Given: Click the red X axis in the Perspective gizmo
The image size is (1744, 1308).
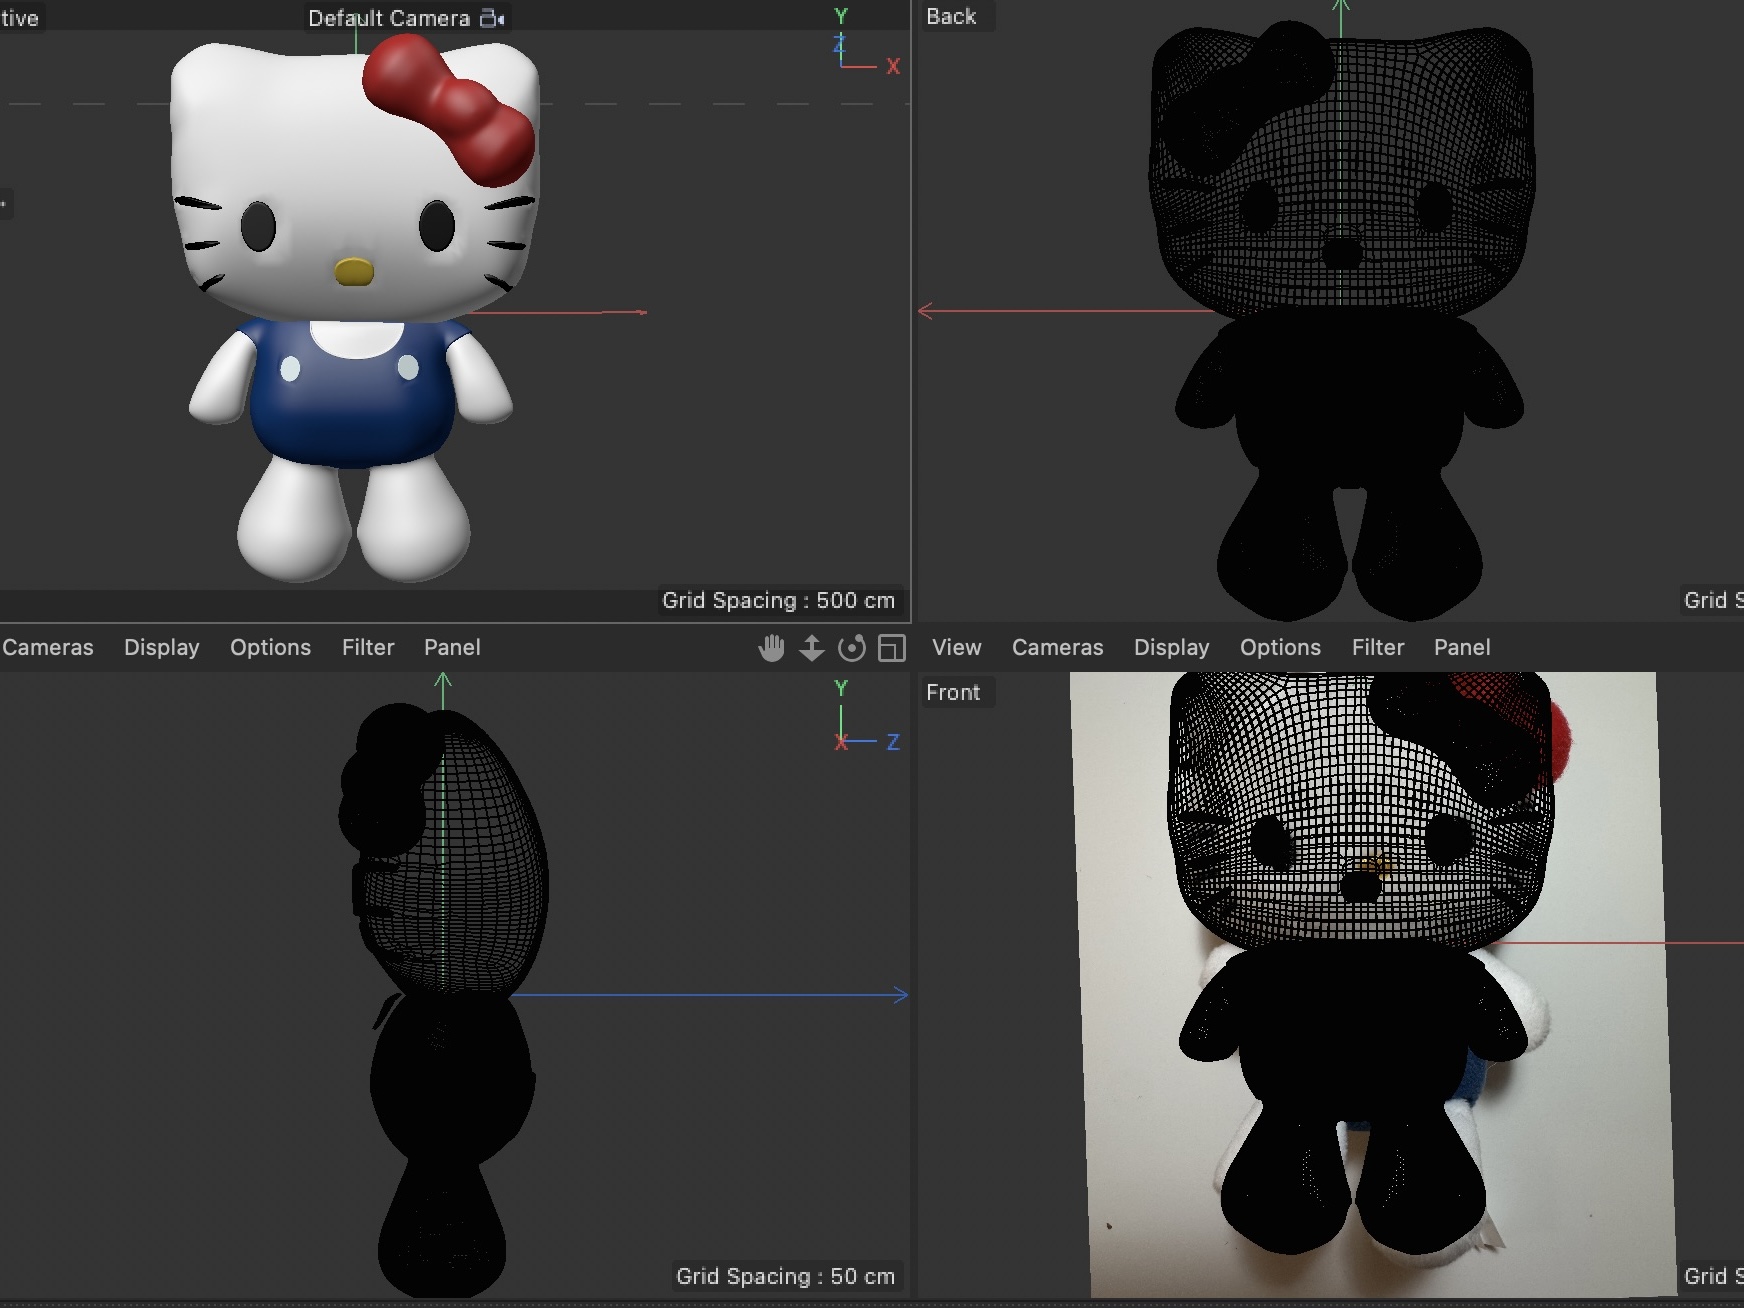Looking at the screenshot, I should 893,67.
